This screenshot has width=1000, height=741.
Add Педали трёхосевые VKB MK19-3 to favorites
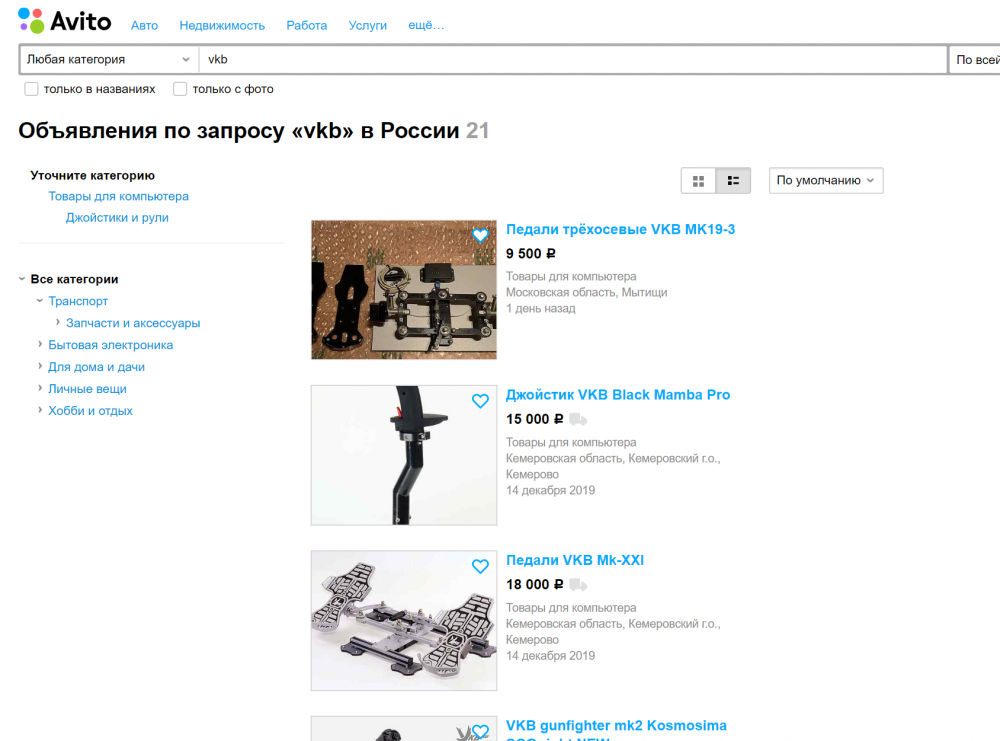pos(481,236)
